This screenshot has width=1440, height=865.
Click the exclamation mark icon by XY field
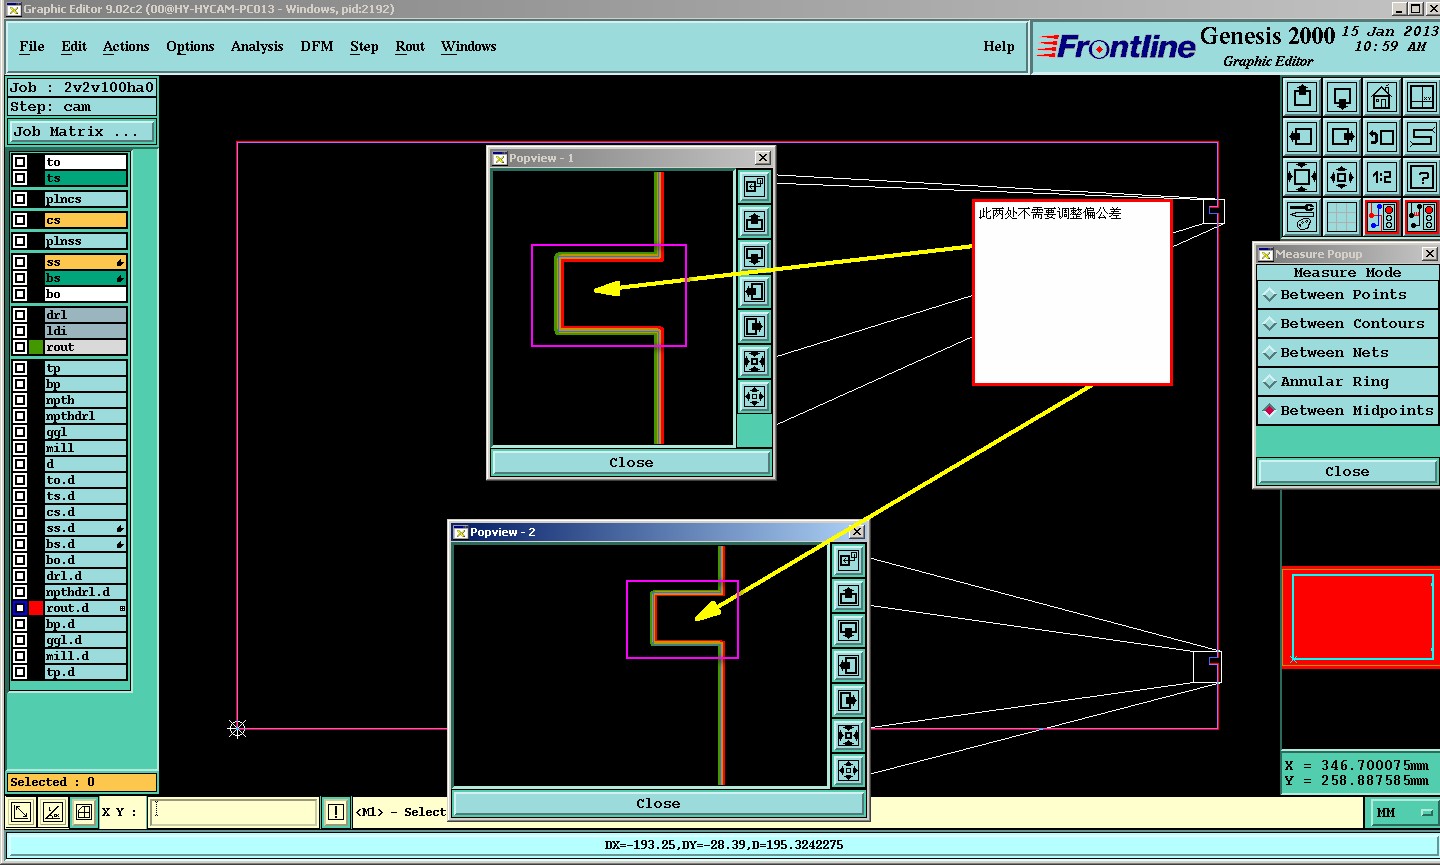(336, 812)
